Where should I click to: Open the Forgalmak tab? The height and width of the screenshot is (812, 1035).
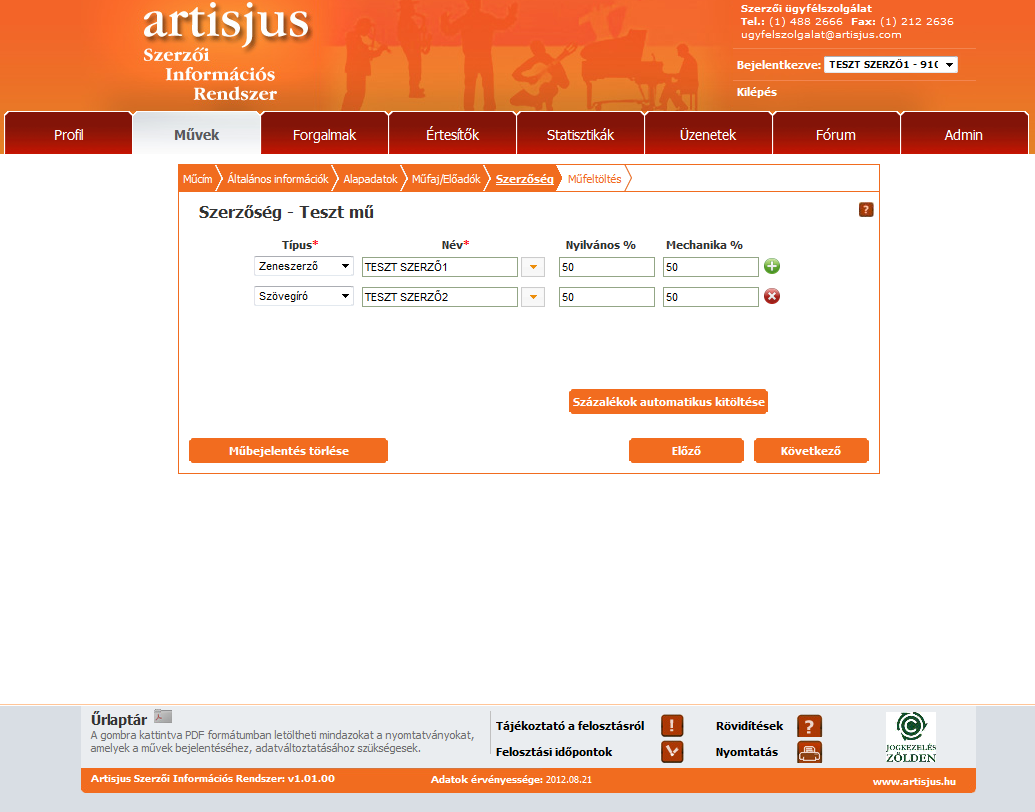[x=324, y=135]
